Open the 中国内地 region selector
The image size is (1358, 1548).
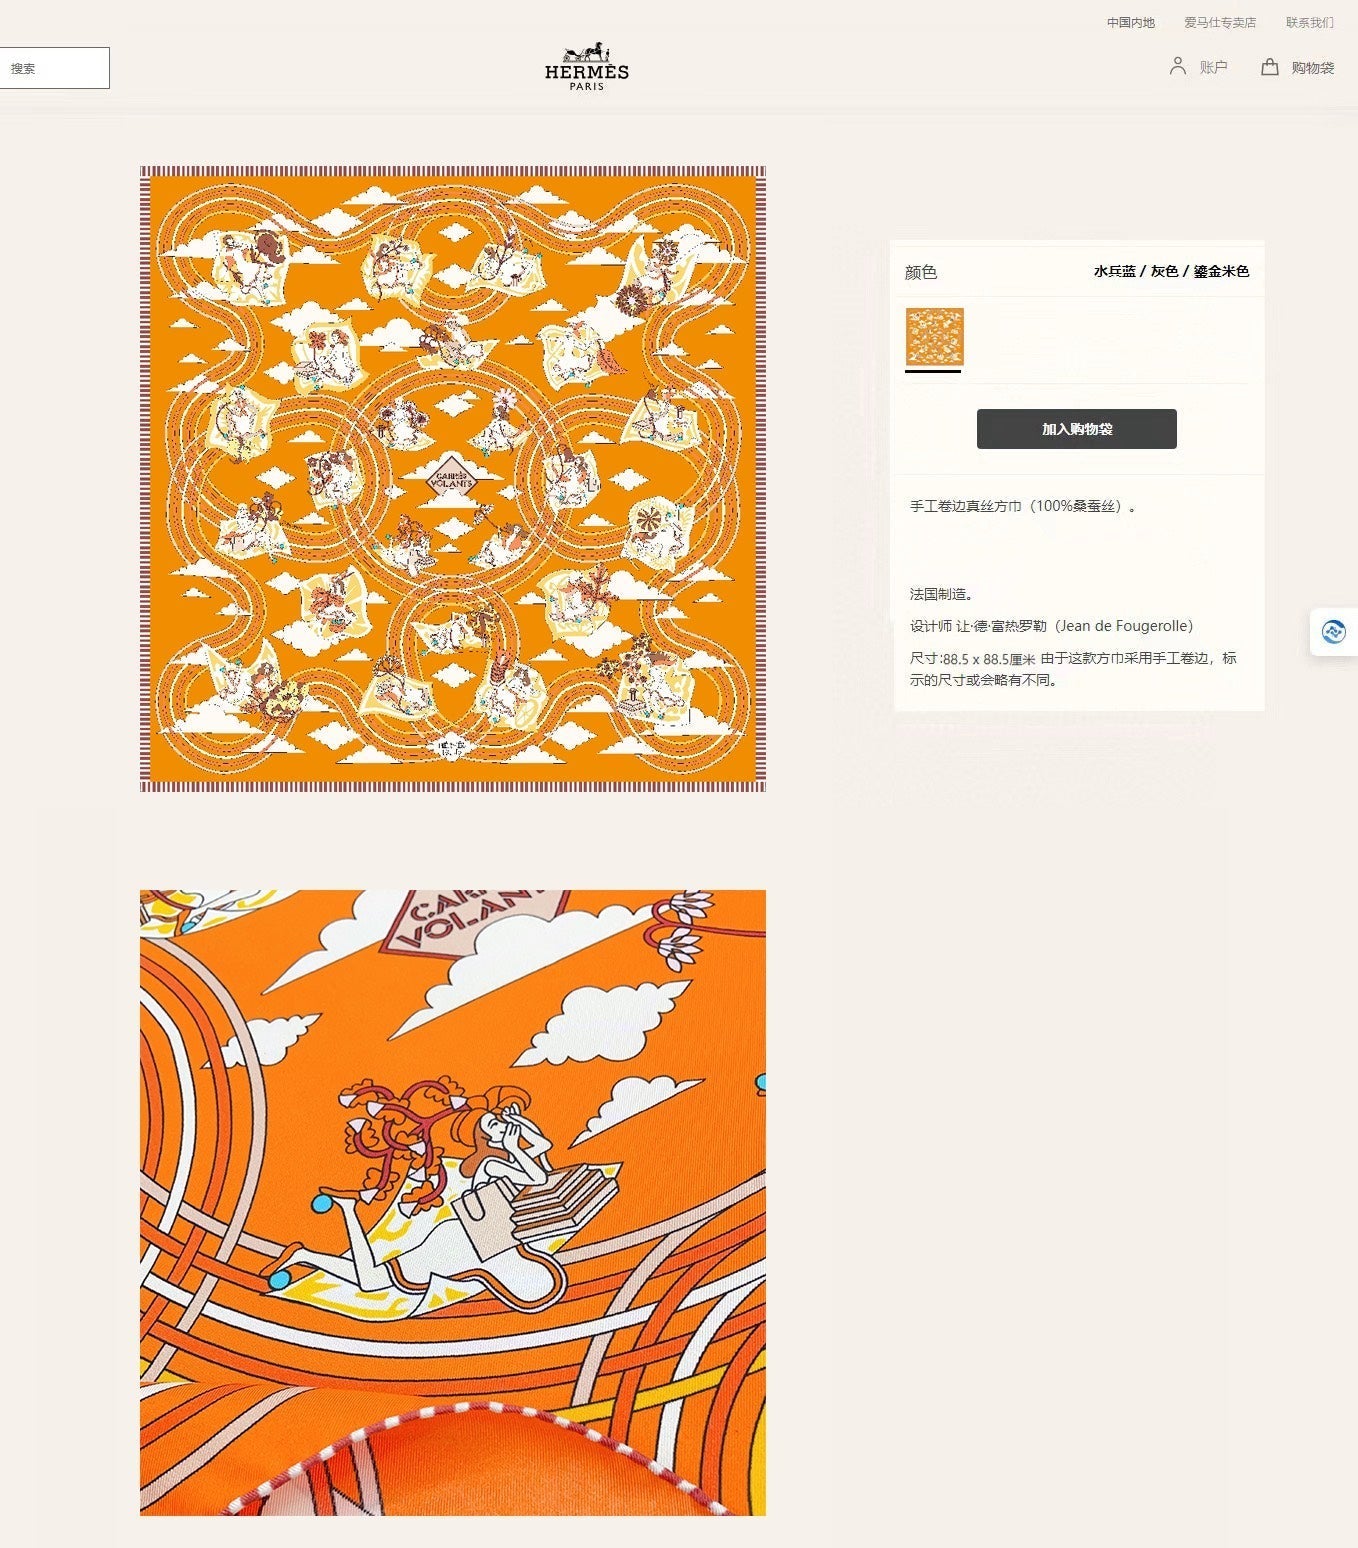coord(1130,22)
